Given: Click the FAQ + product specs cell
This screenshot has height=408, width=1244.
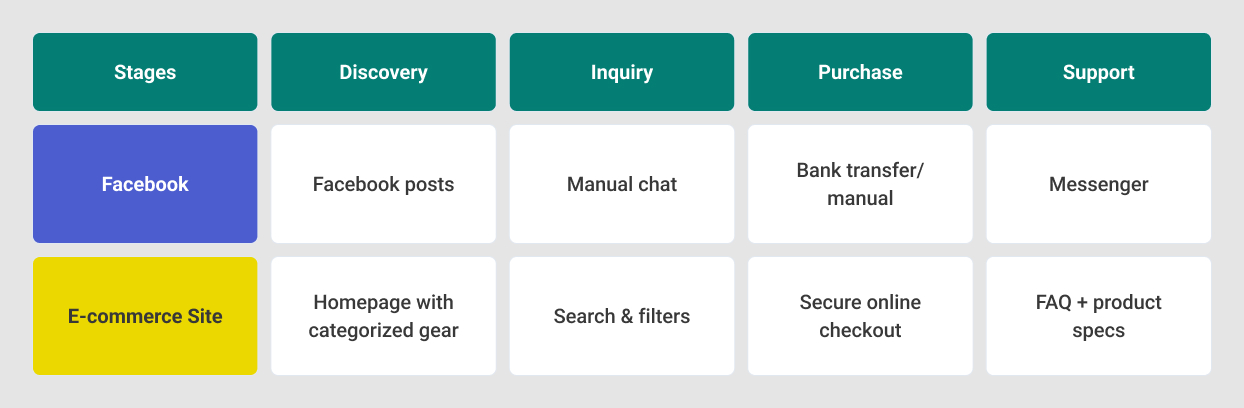Looking at the screenshot, I should [x=1099, y=316].
